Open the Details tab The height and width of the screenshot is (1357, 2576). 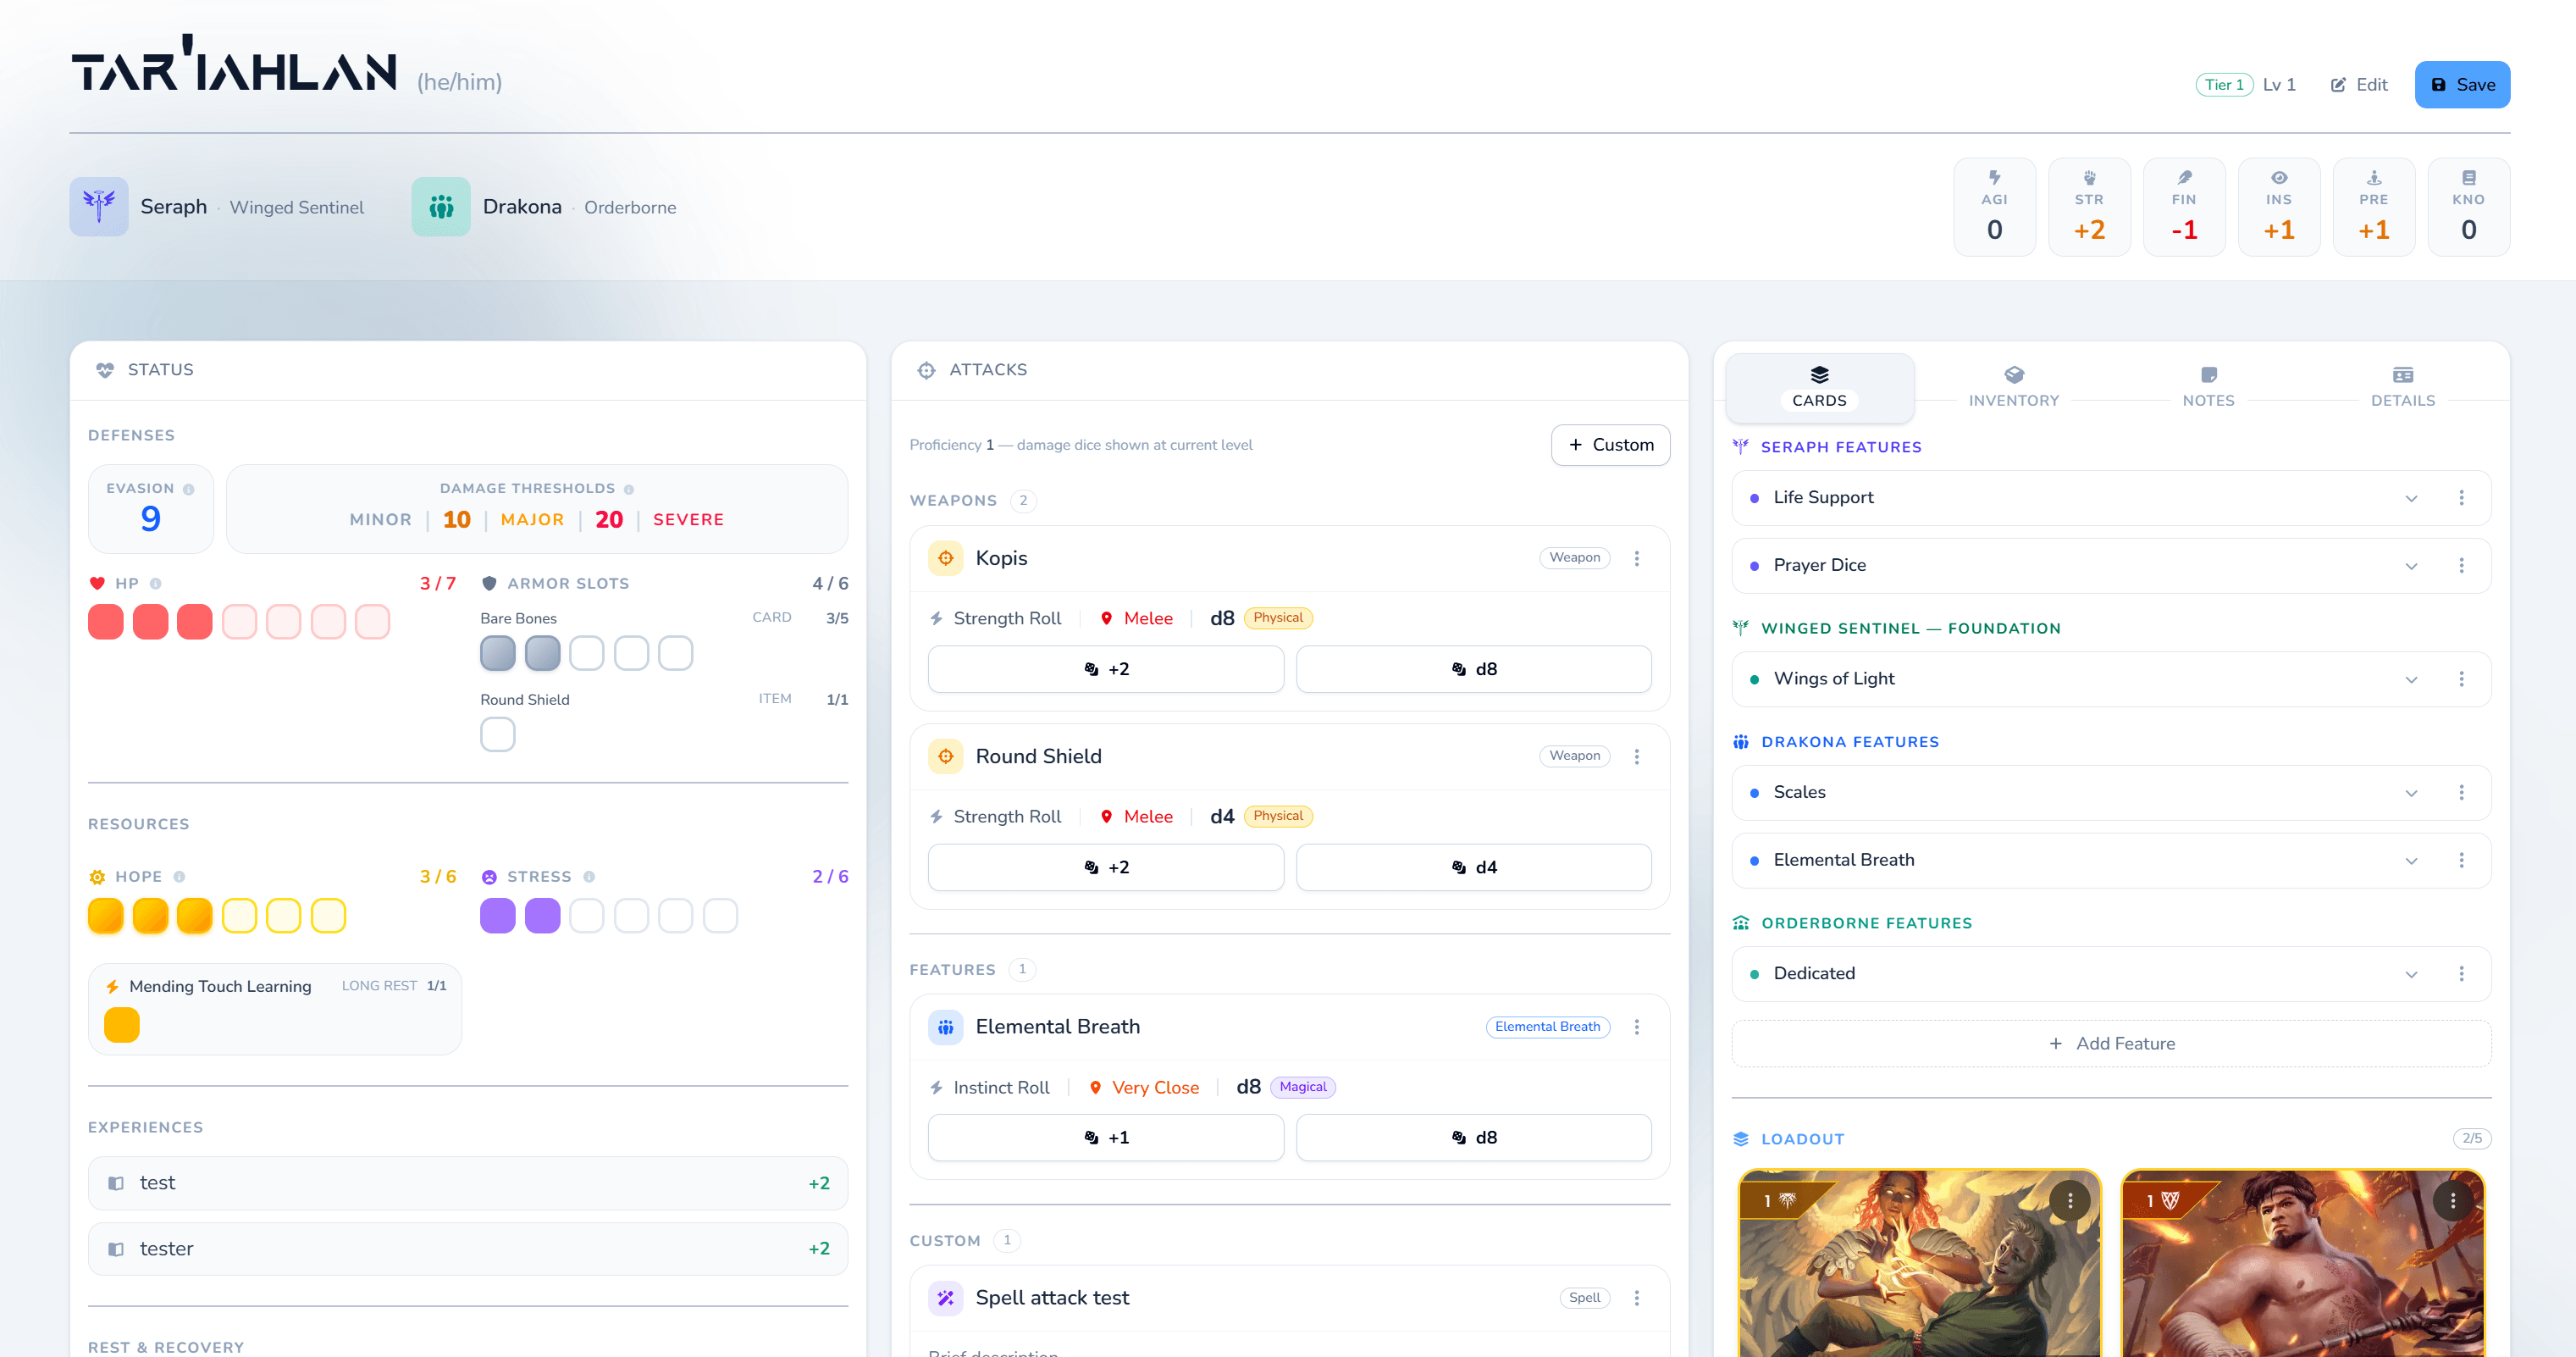[2402, 387]
